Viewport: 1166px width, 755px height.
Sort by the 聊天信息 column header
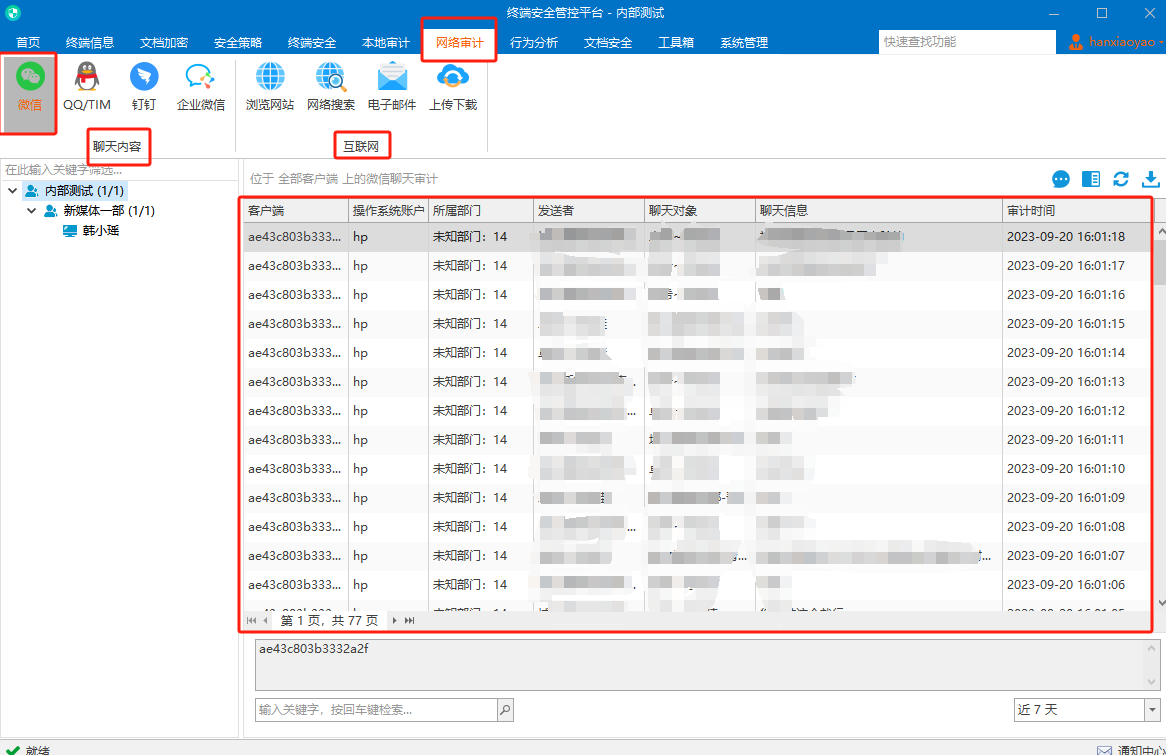click(x=878, y=211)
